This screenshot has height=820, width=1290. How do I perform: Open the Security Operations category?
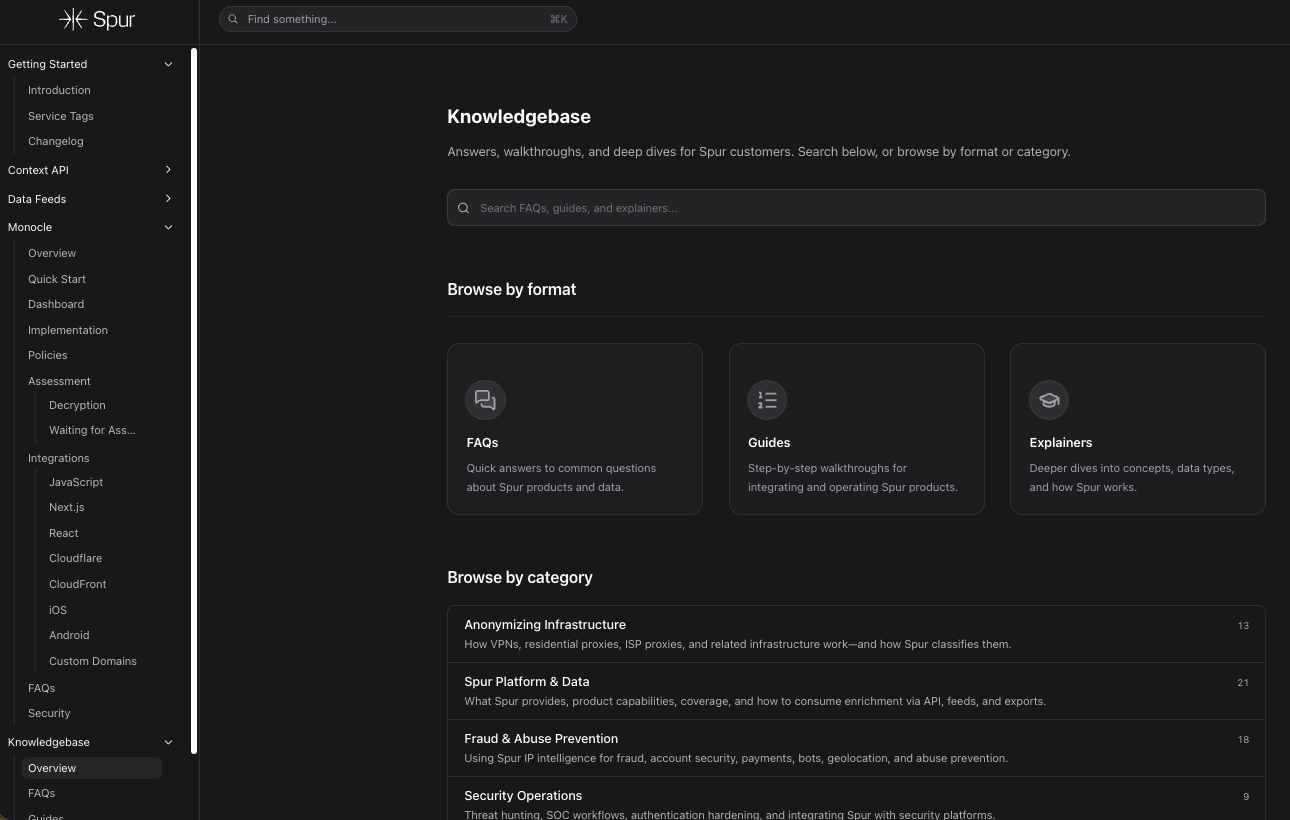[856, 799]
